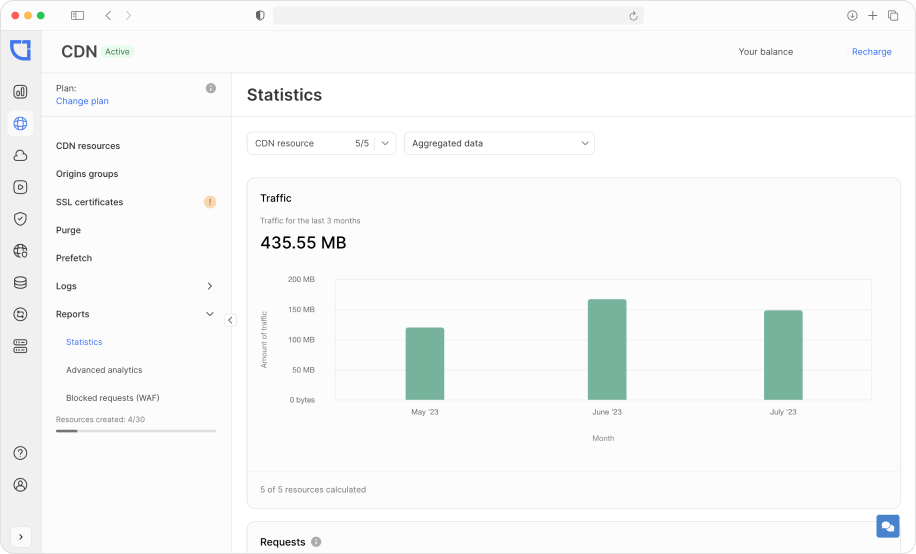Select Blocked requests (WAF) report
916x554 pixels.
(113, 398)
